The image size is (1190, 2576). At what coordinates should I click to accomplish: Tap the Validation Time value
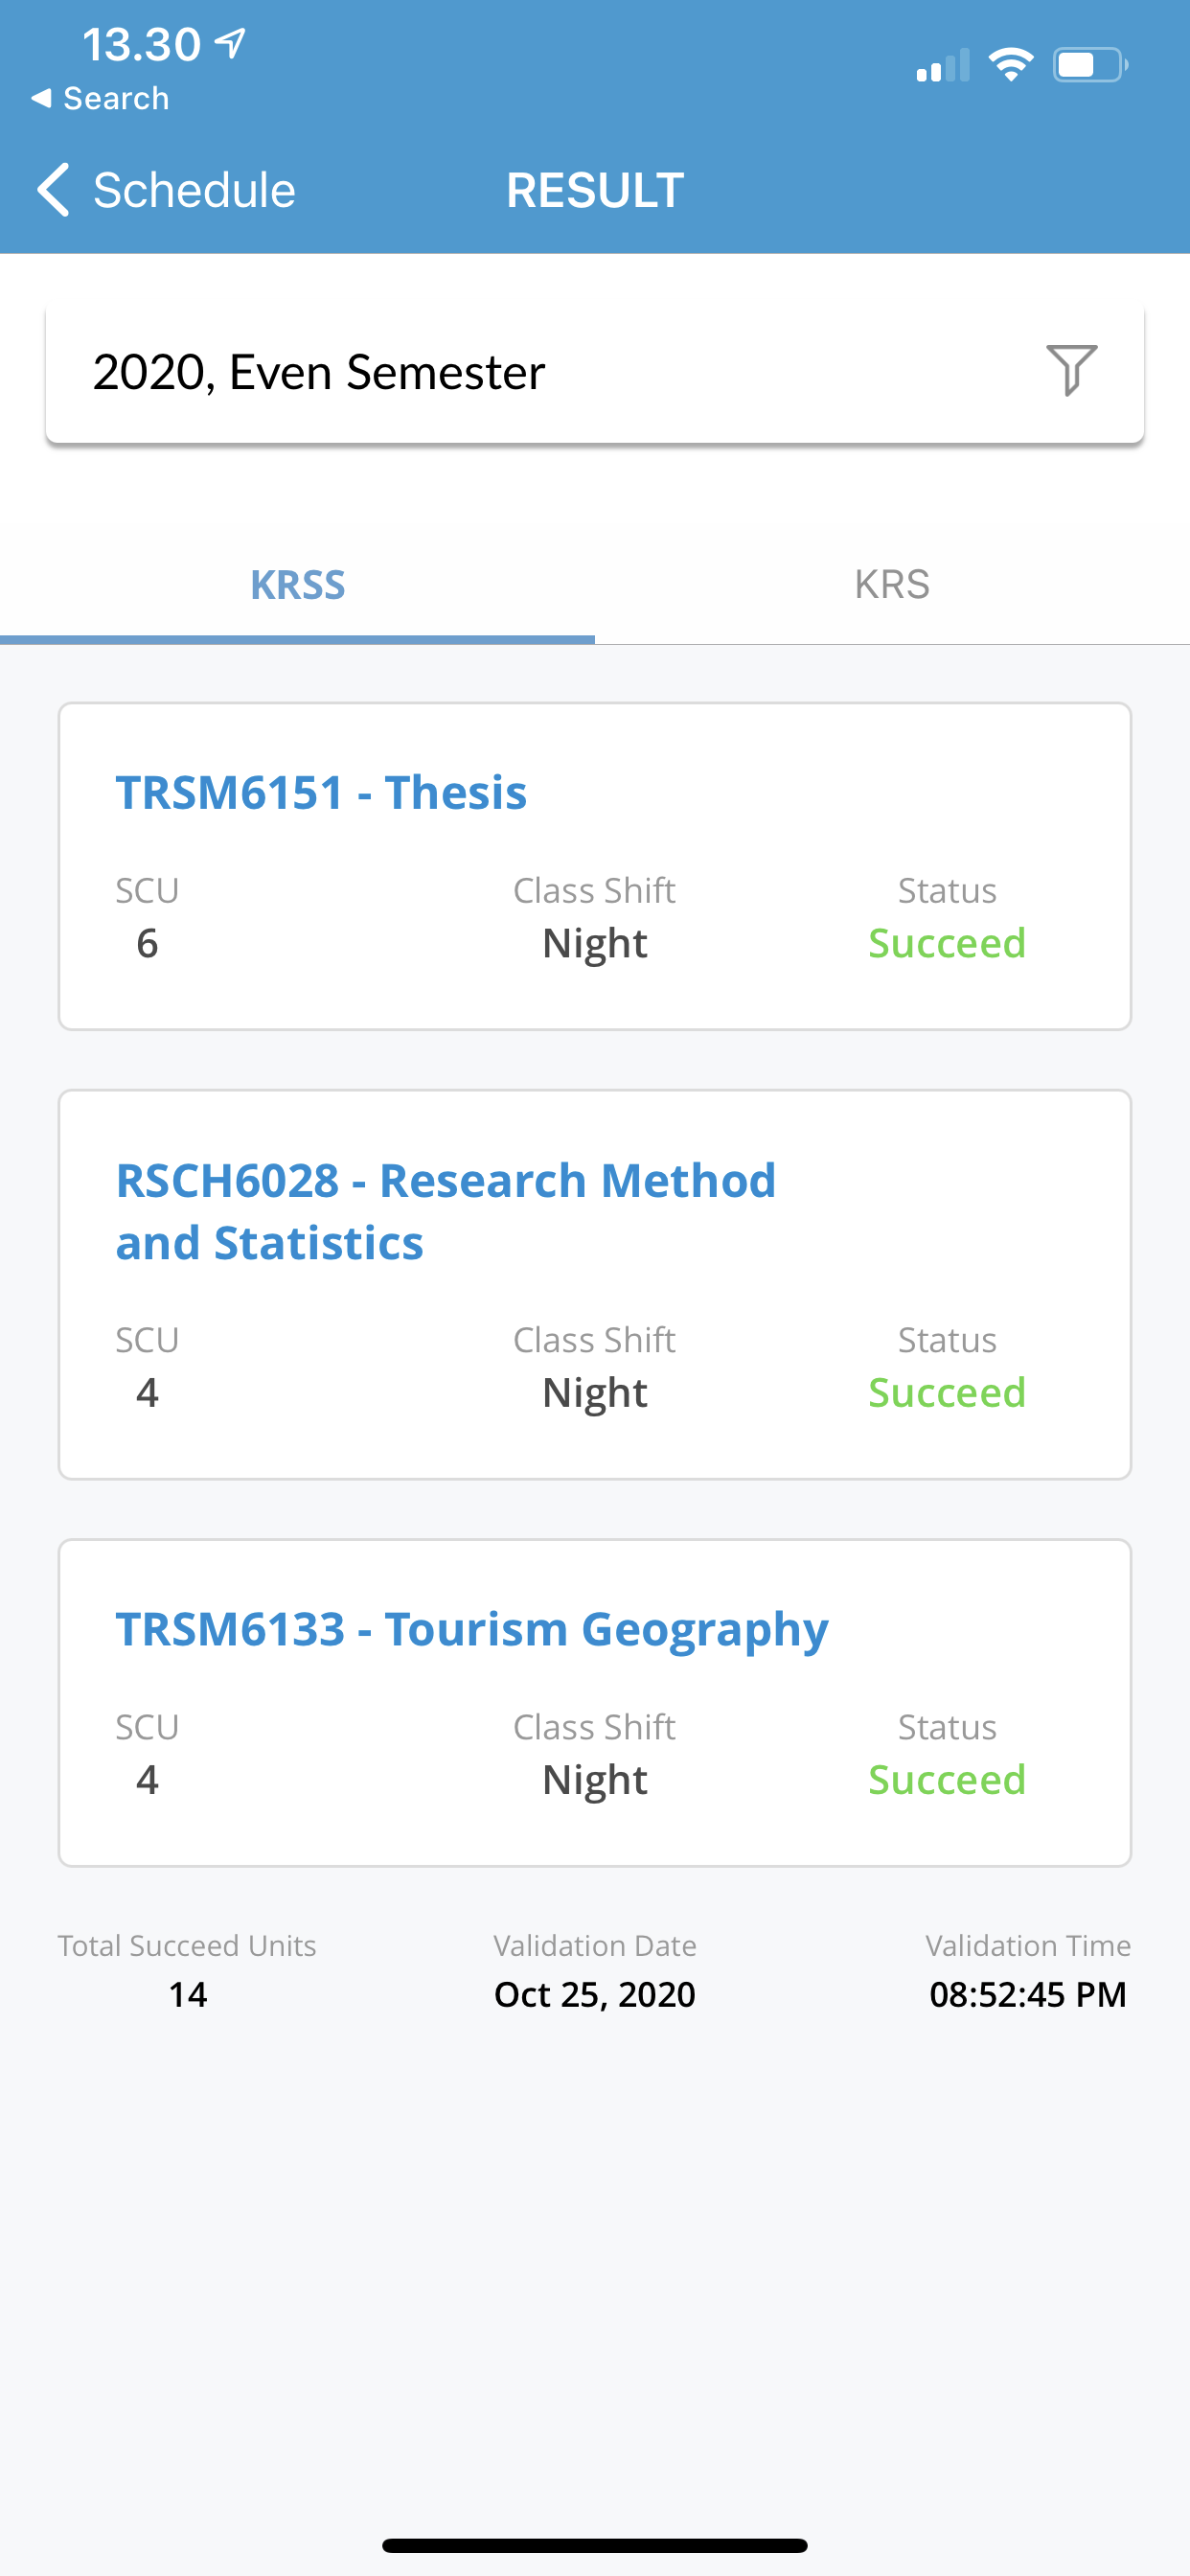(x=1027, y=1994)
